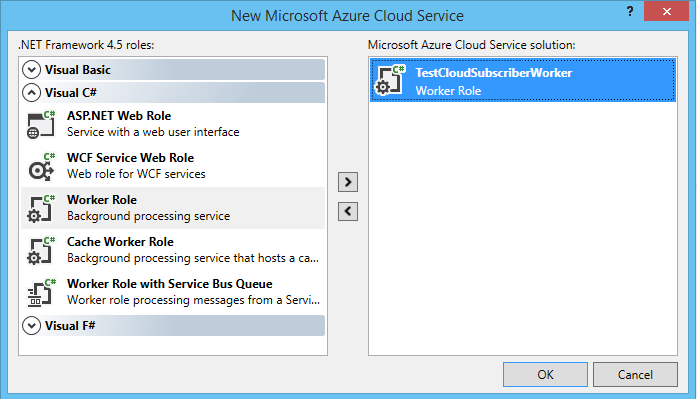Dismiss dialog with Cancel button
Screen dimensions: 697x399
click(x=635, y=375)
